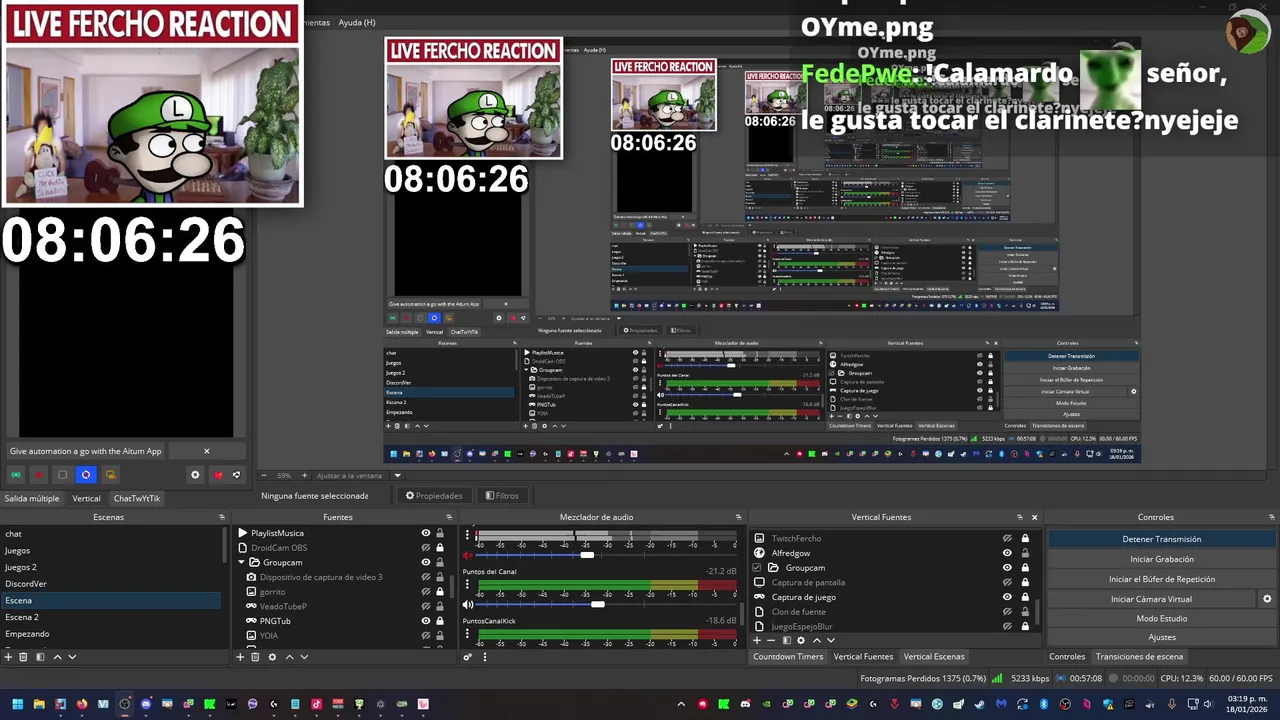
Task: Undock the Mezclador de audio panel
Action: 739,517
